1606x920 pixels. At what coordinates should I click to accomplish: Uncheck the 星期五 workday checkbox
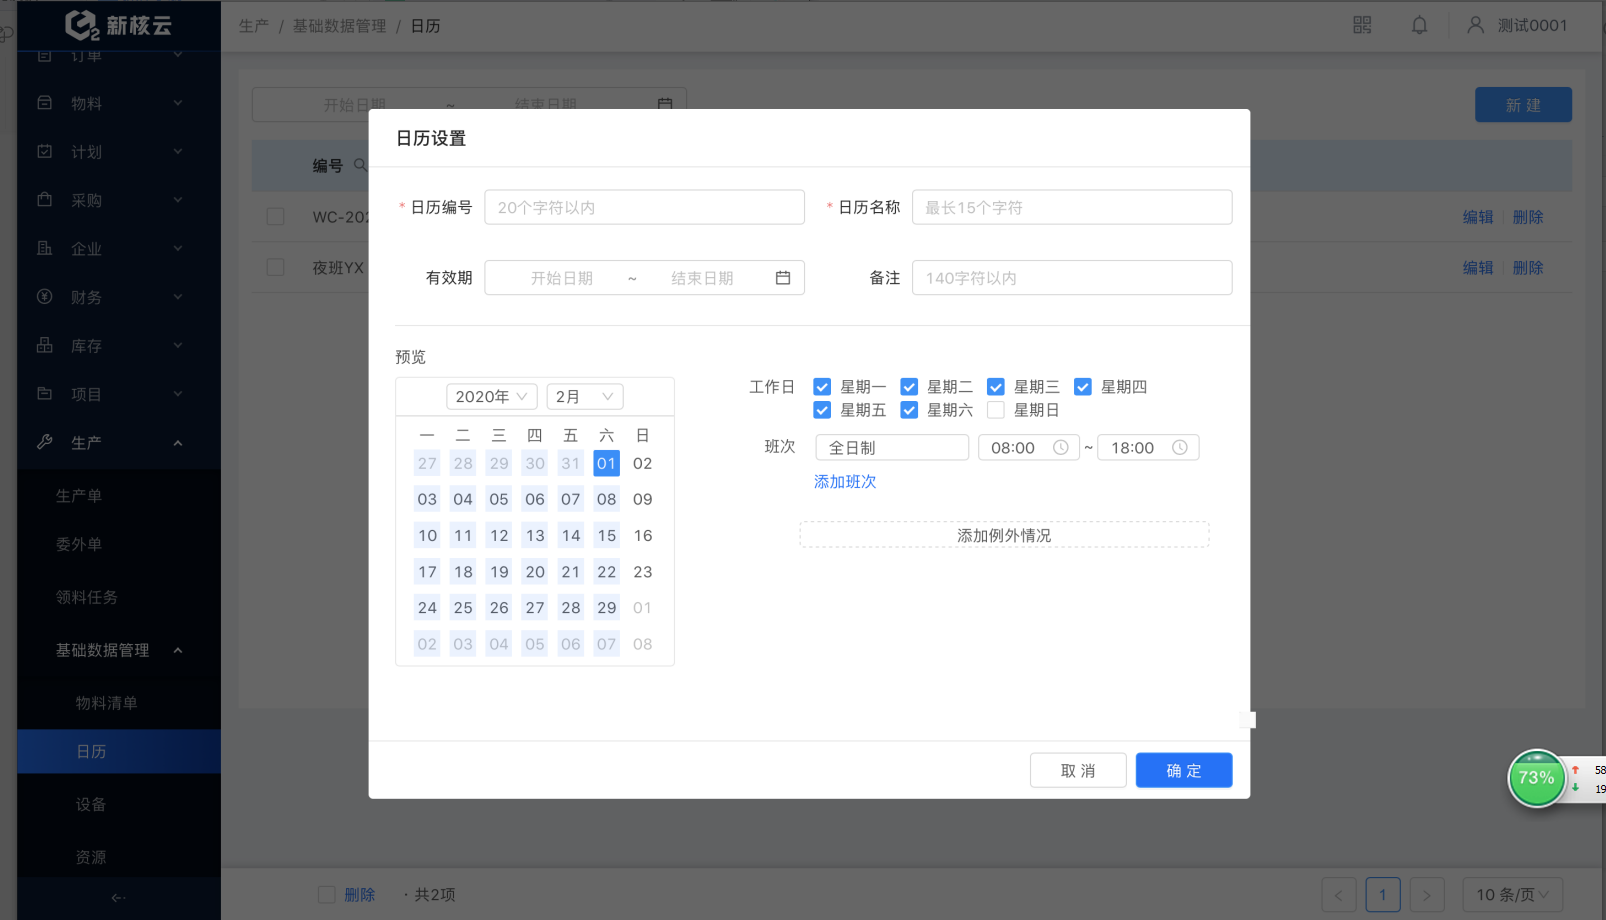(822, 410)
